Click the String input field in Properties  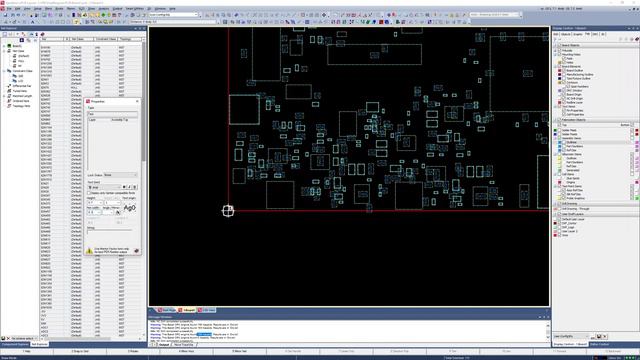[x=109, y=231]
